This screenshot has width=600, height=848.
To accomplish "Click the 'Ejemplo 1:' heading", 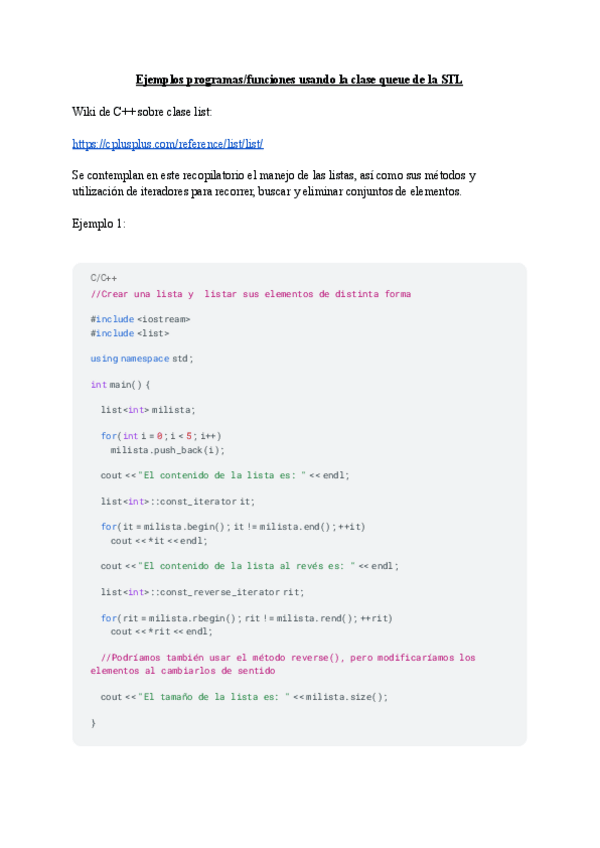I will pos(99,224).
